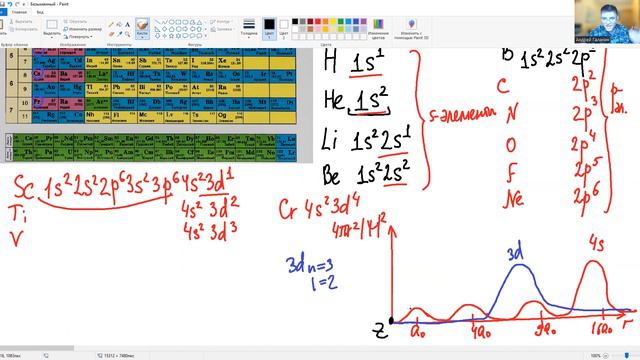Click the zoom out minus button
Screen dimensions: 640x360
[x=606, y=356]
